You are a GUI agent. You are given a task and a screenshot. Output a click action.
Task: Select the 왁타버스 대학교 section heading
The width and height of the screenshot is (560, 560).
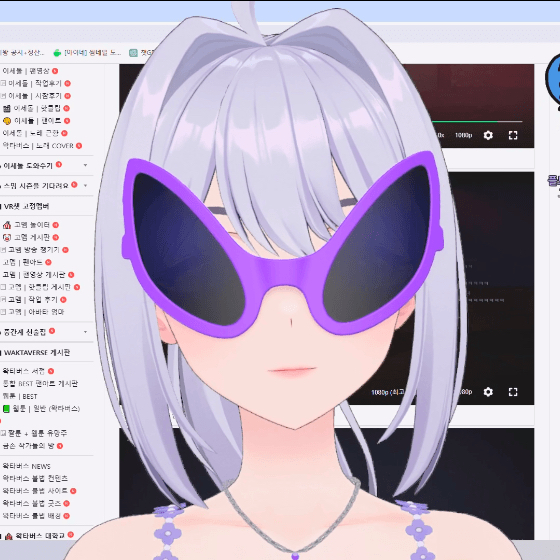(40, 536)
